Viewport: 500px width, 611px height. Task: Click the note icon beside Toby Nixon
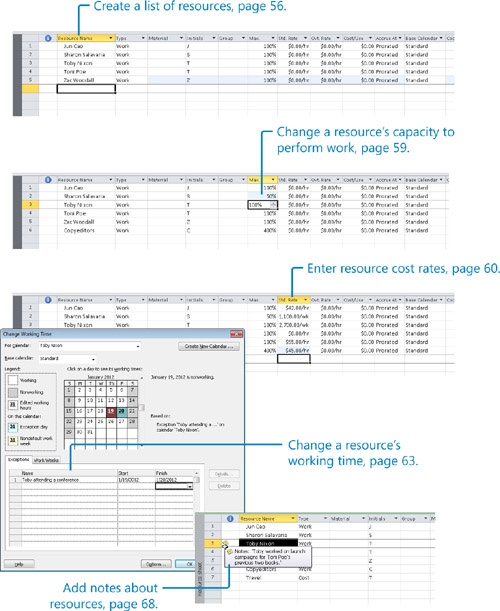pyautogui.click(x=226, y=543)
